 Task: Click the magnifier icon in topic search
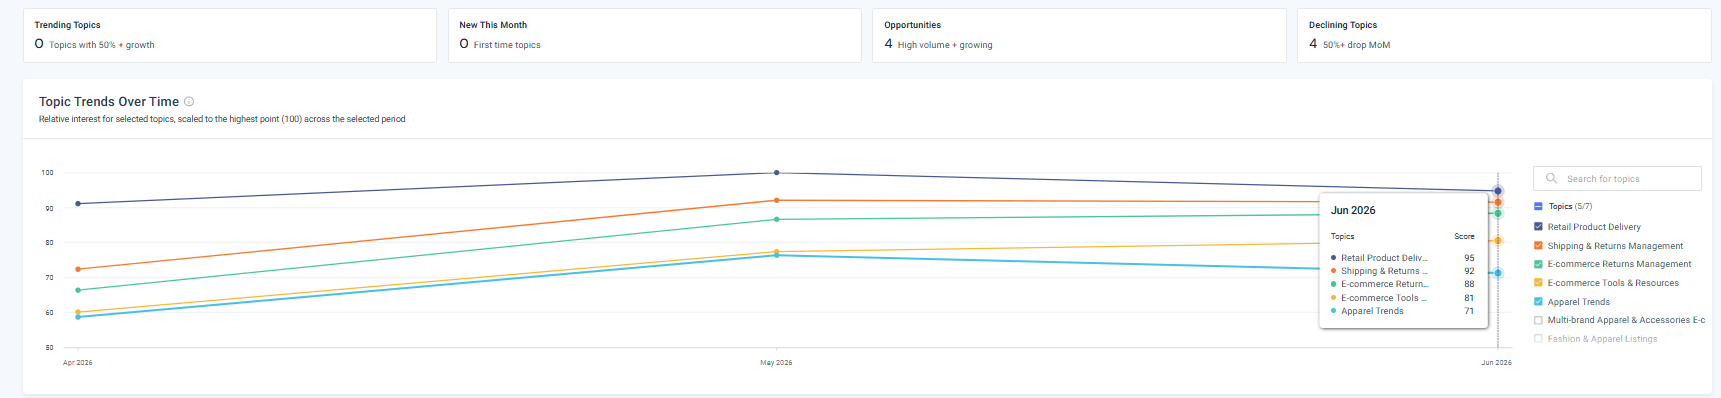pyautogui.click(x=1551, y=178)
